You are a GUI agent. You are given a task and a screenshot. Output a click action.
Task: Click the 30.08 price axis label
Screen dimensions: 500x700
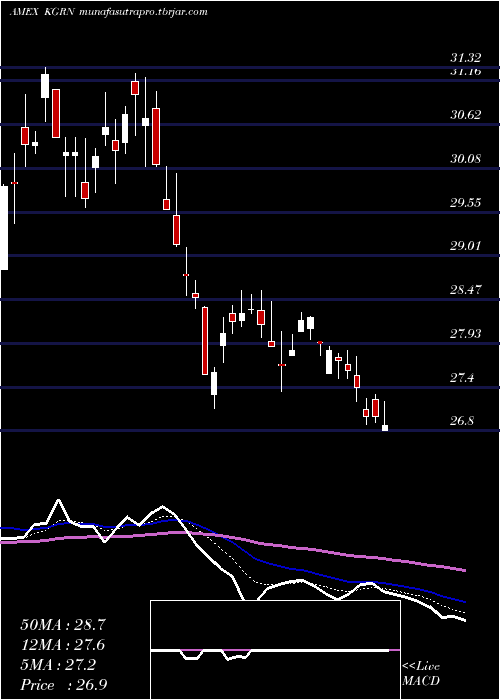coord(466,158)
